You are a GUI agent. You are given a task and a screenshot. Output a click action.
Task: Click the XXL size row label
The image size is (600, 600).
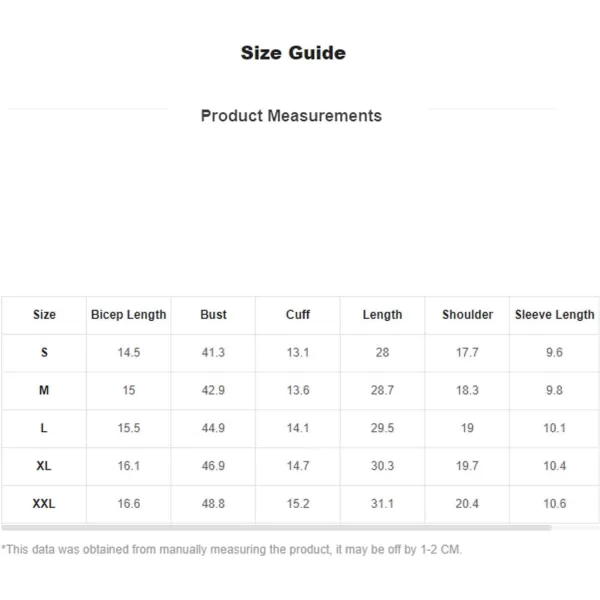click(44, 504)
